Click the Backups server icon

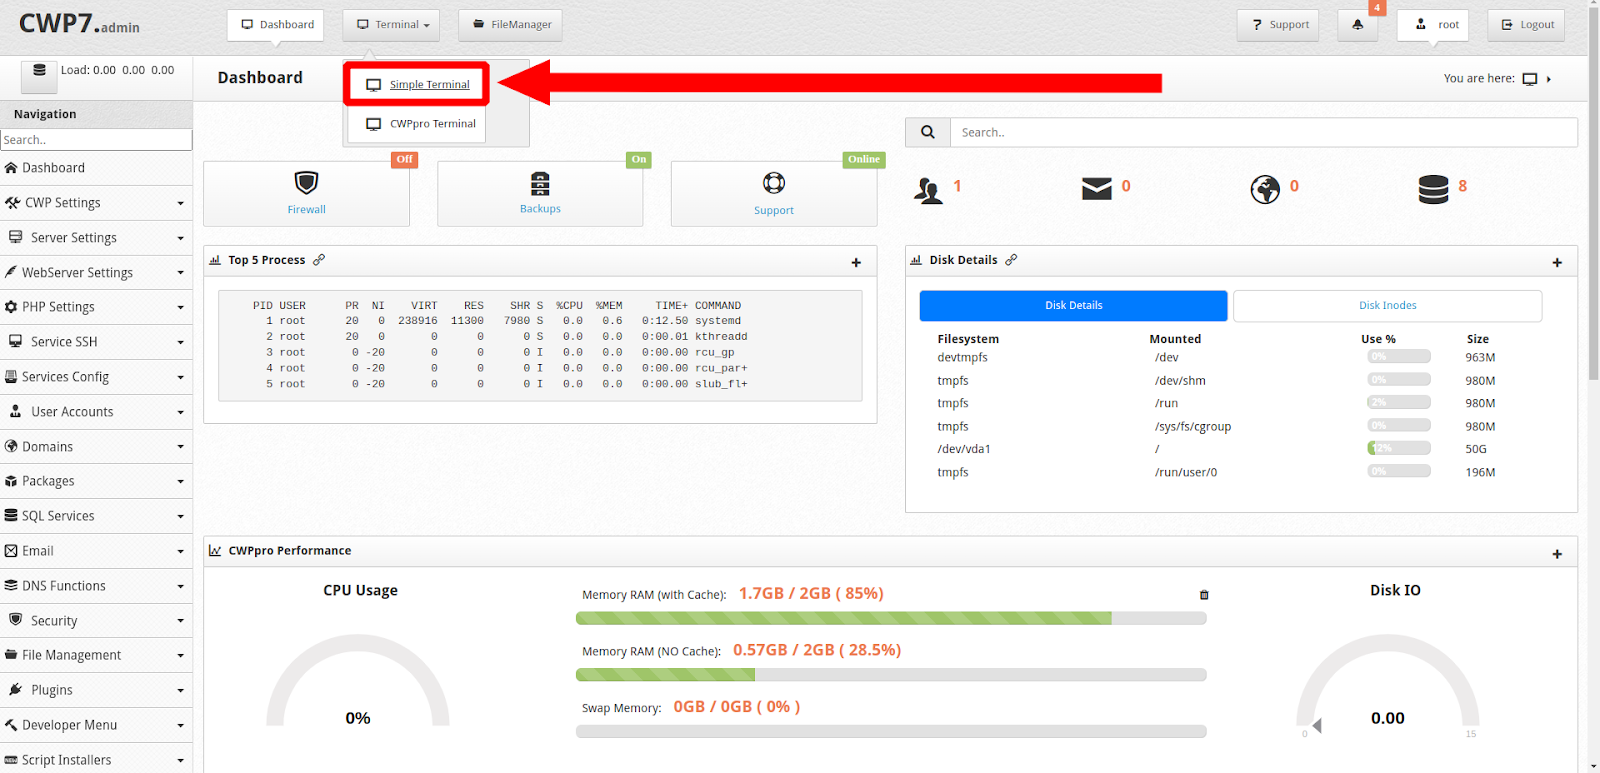[540, 183]
